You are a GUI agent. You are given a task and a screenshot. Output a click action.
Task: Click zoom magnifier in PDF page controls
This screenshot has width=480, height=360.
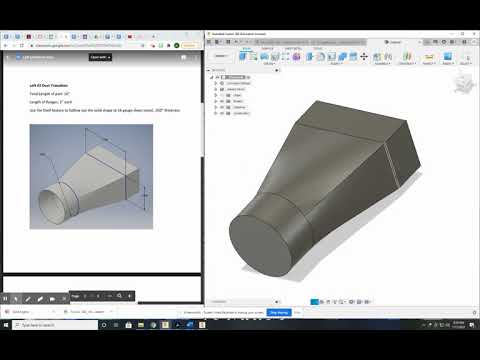click(x=119, y=296)
